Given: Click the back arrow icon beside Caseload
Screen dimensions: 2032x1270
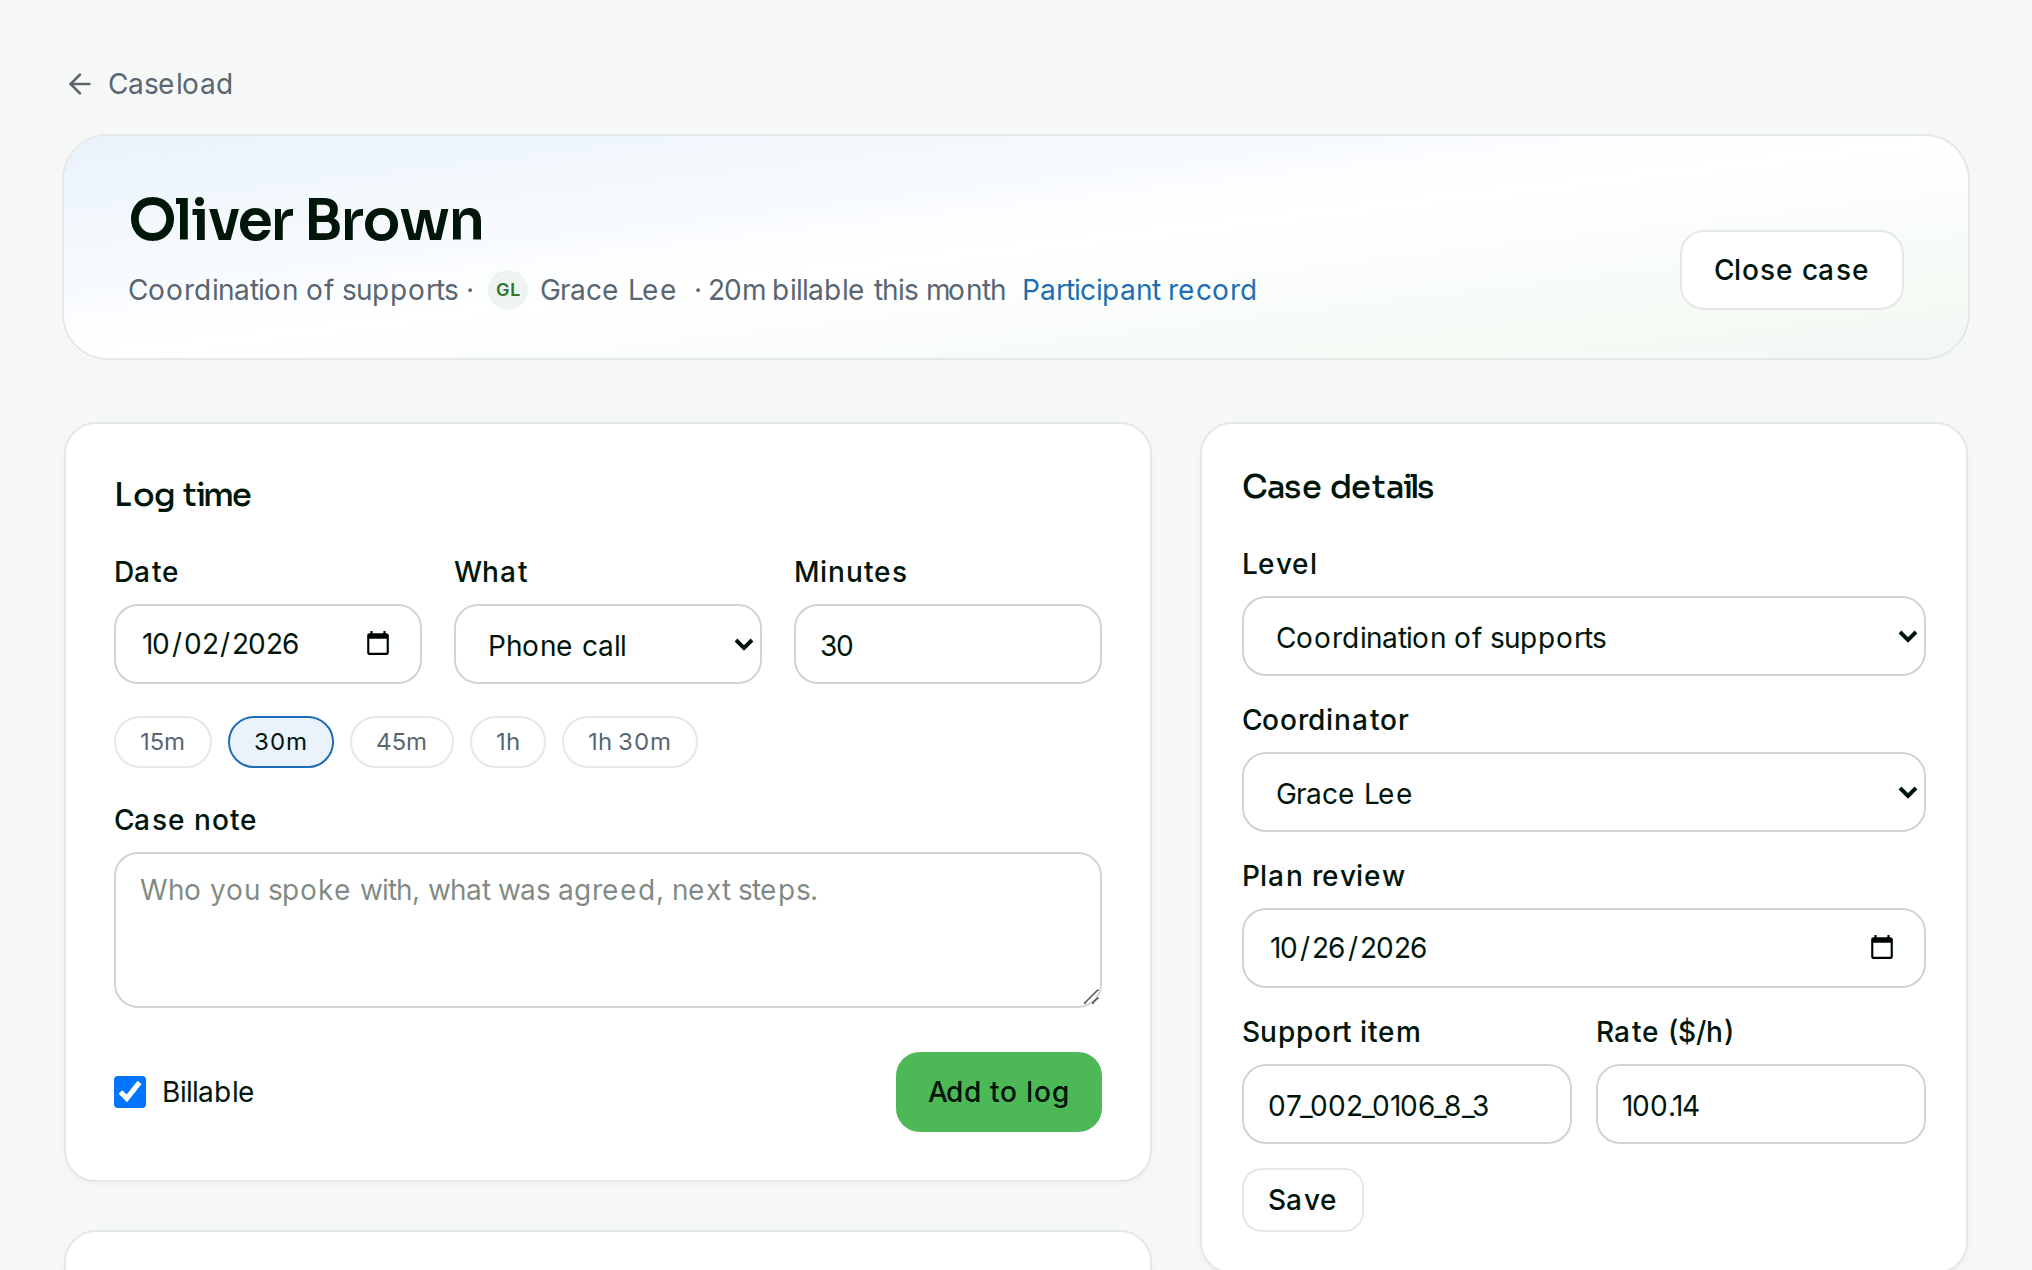Looking at the screenshot, I should (80, 84).
